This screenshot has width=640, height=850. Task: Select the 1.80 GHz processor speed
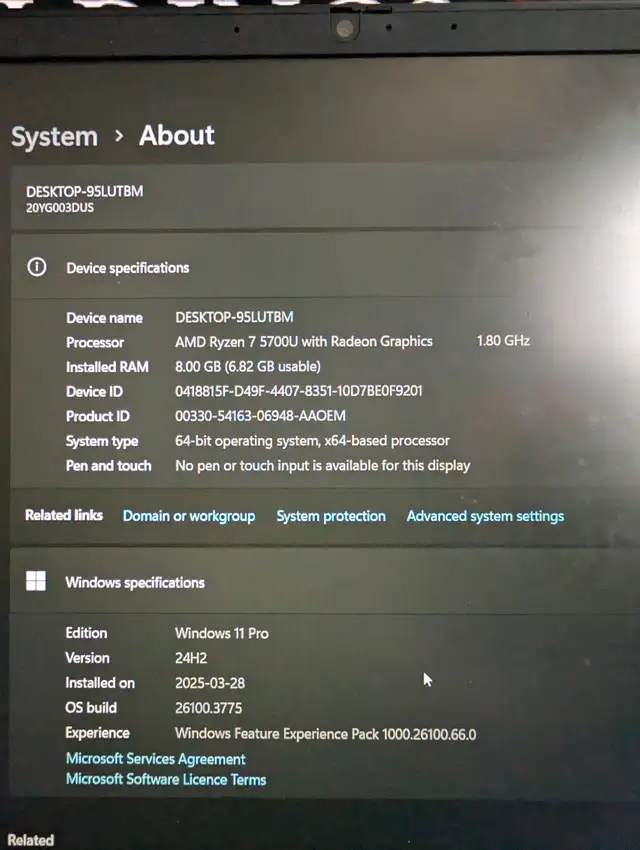503,340
